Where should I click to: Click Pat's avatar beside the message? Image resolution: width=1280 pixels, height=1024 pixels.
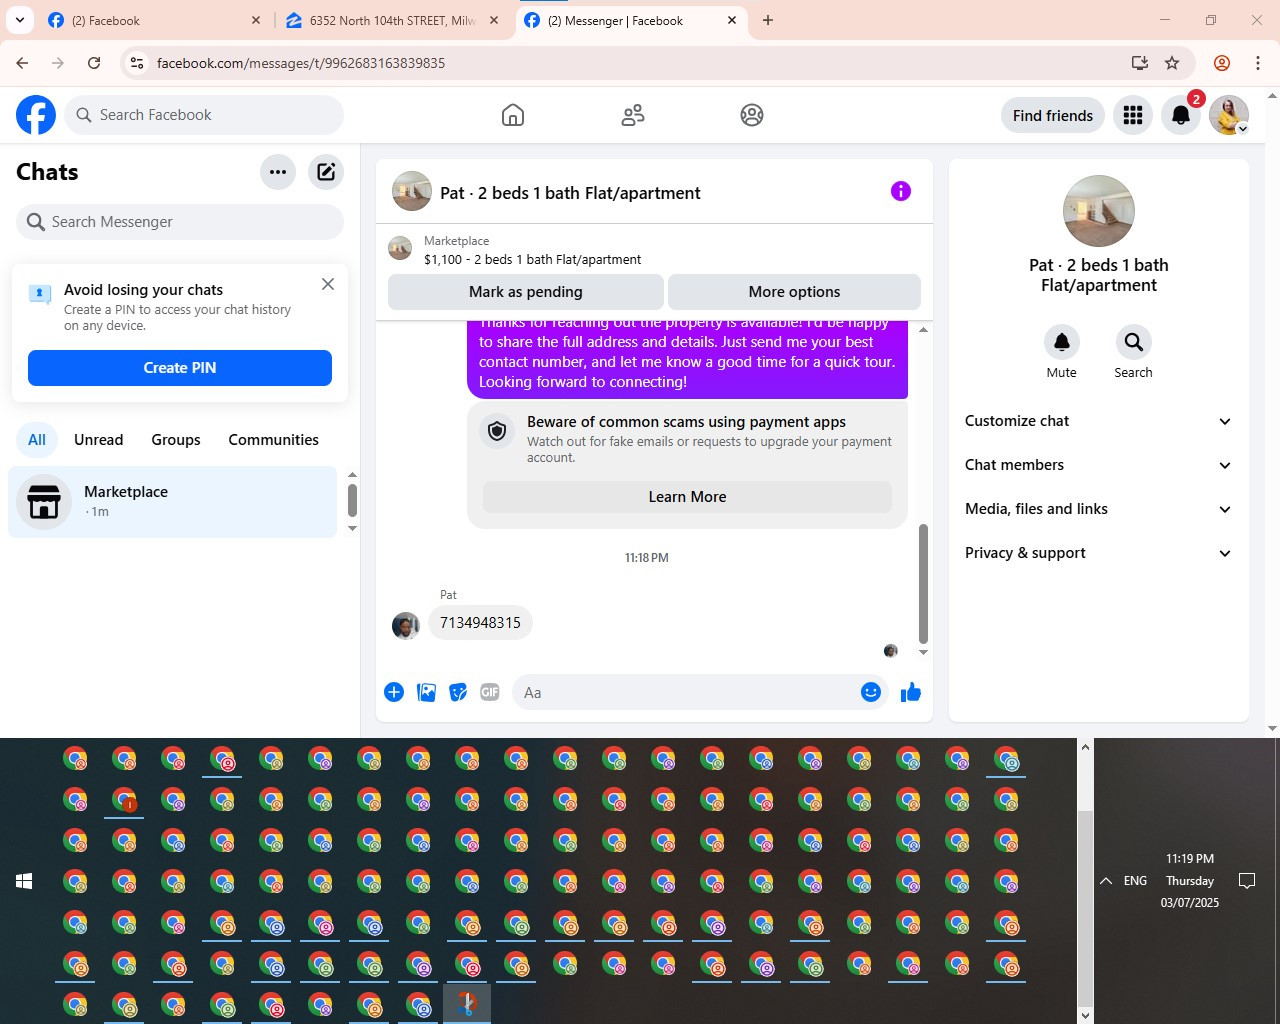click(x=406, y=626)
